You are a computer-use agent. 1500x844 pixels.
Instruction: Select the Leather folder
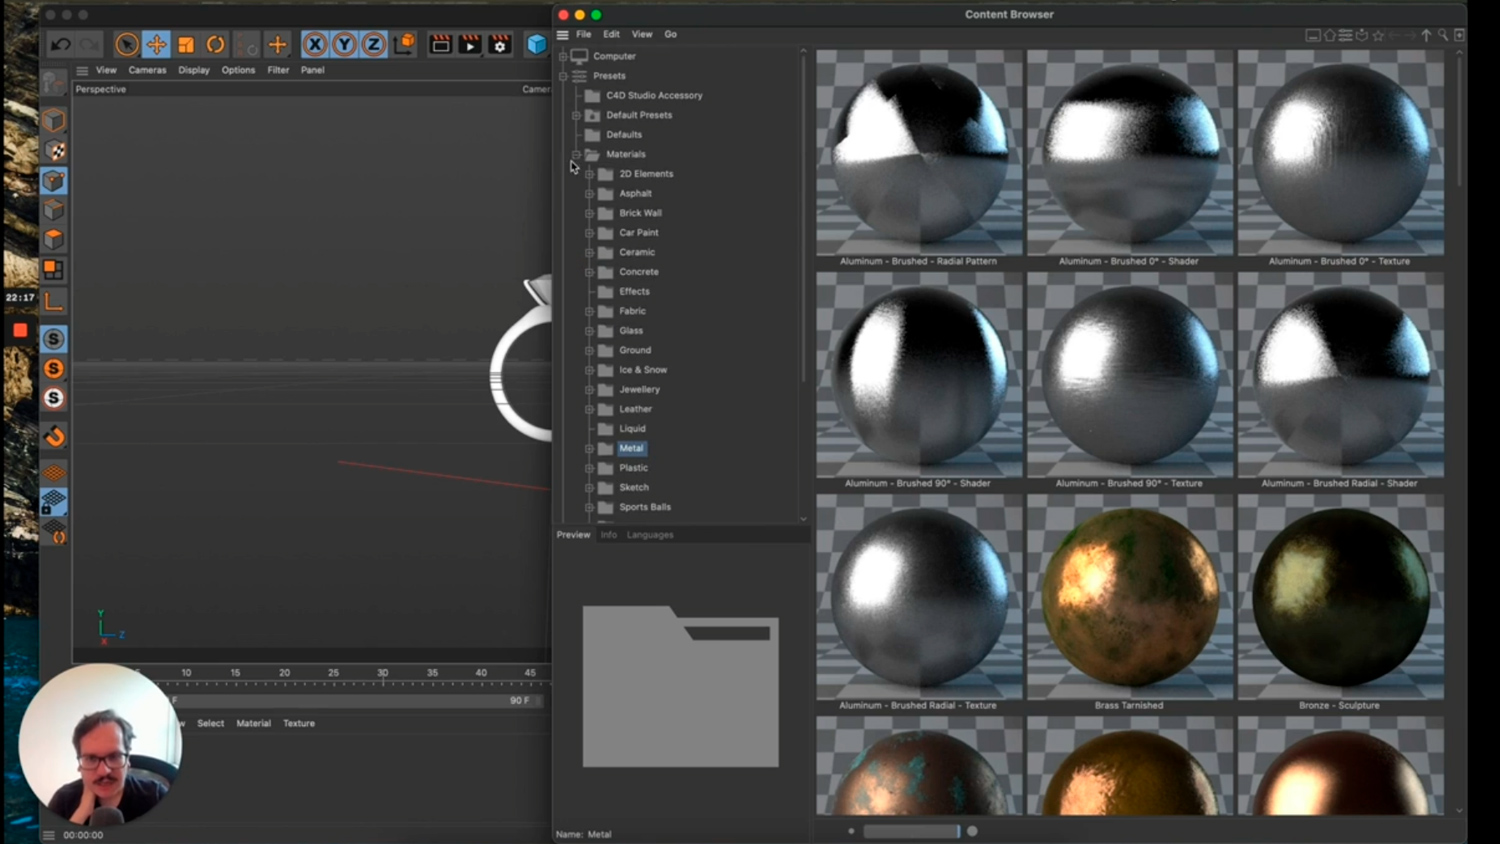tap(635, 409)
